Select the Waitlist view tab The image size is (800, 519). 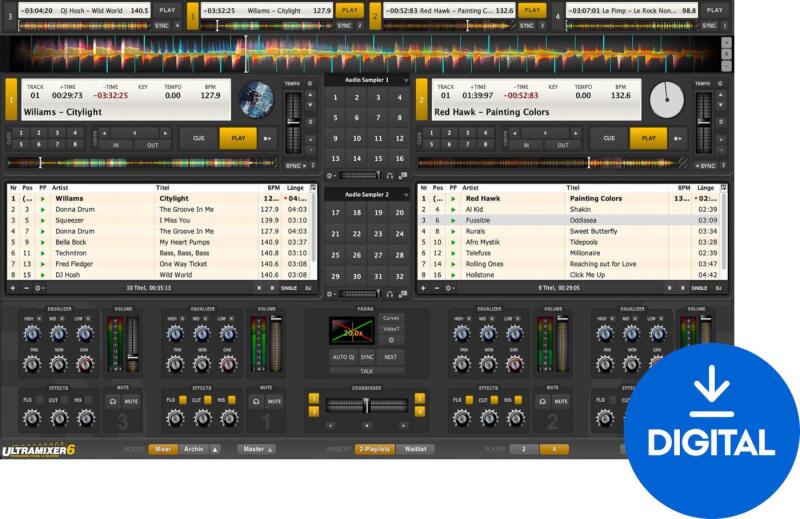(417, 449)
